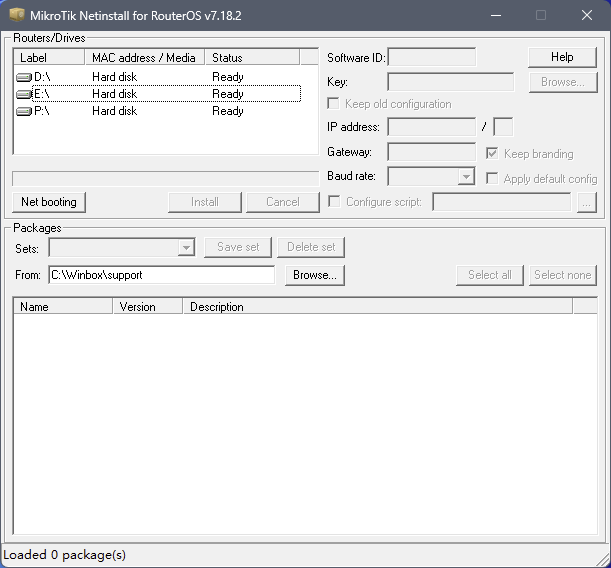
Task: Click the Software ID field
Action: tap(431, 58)
